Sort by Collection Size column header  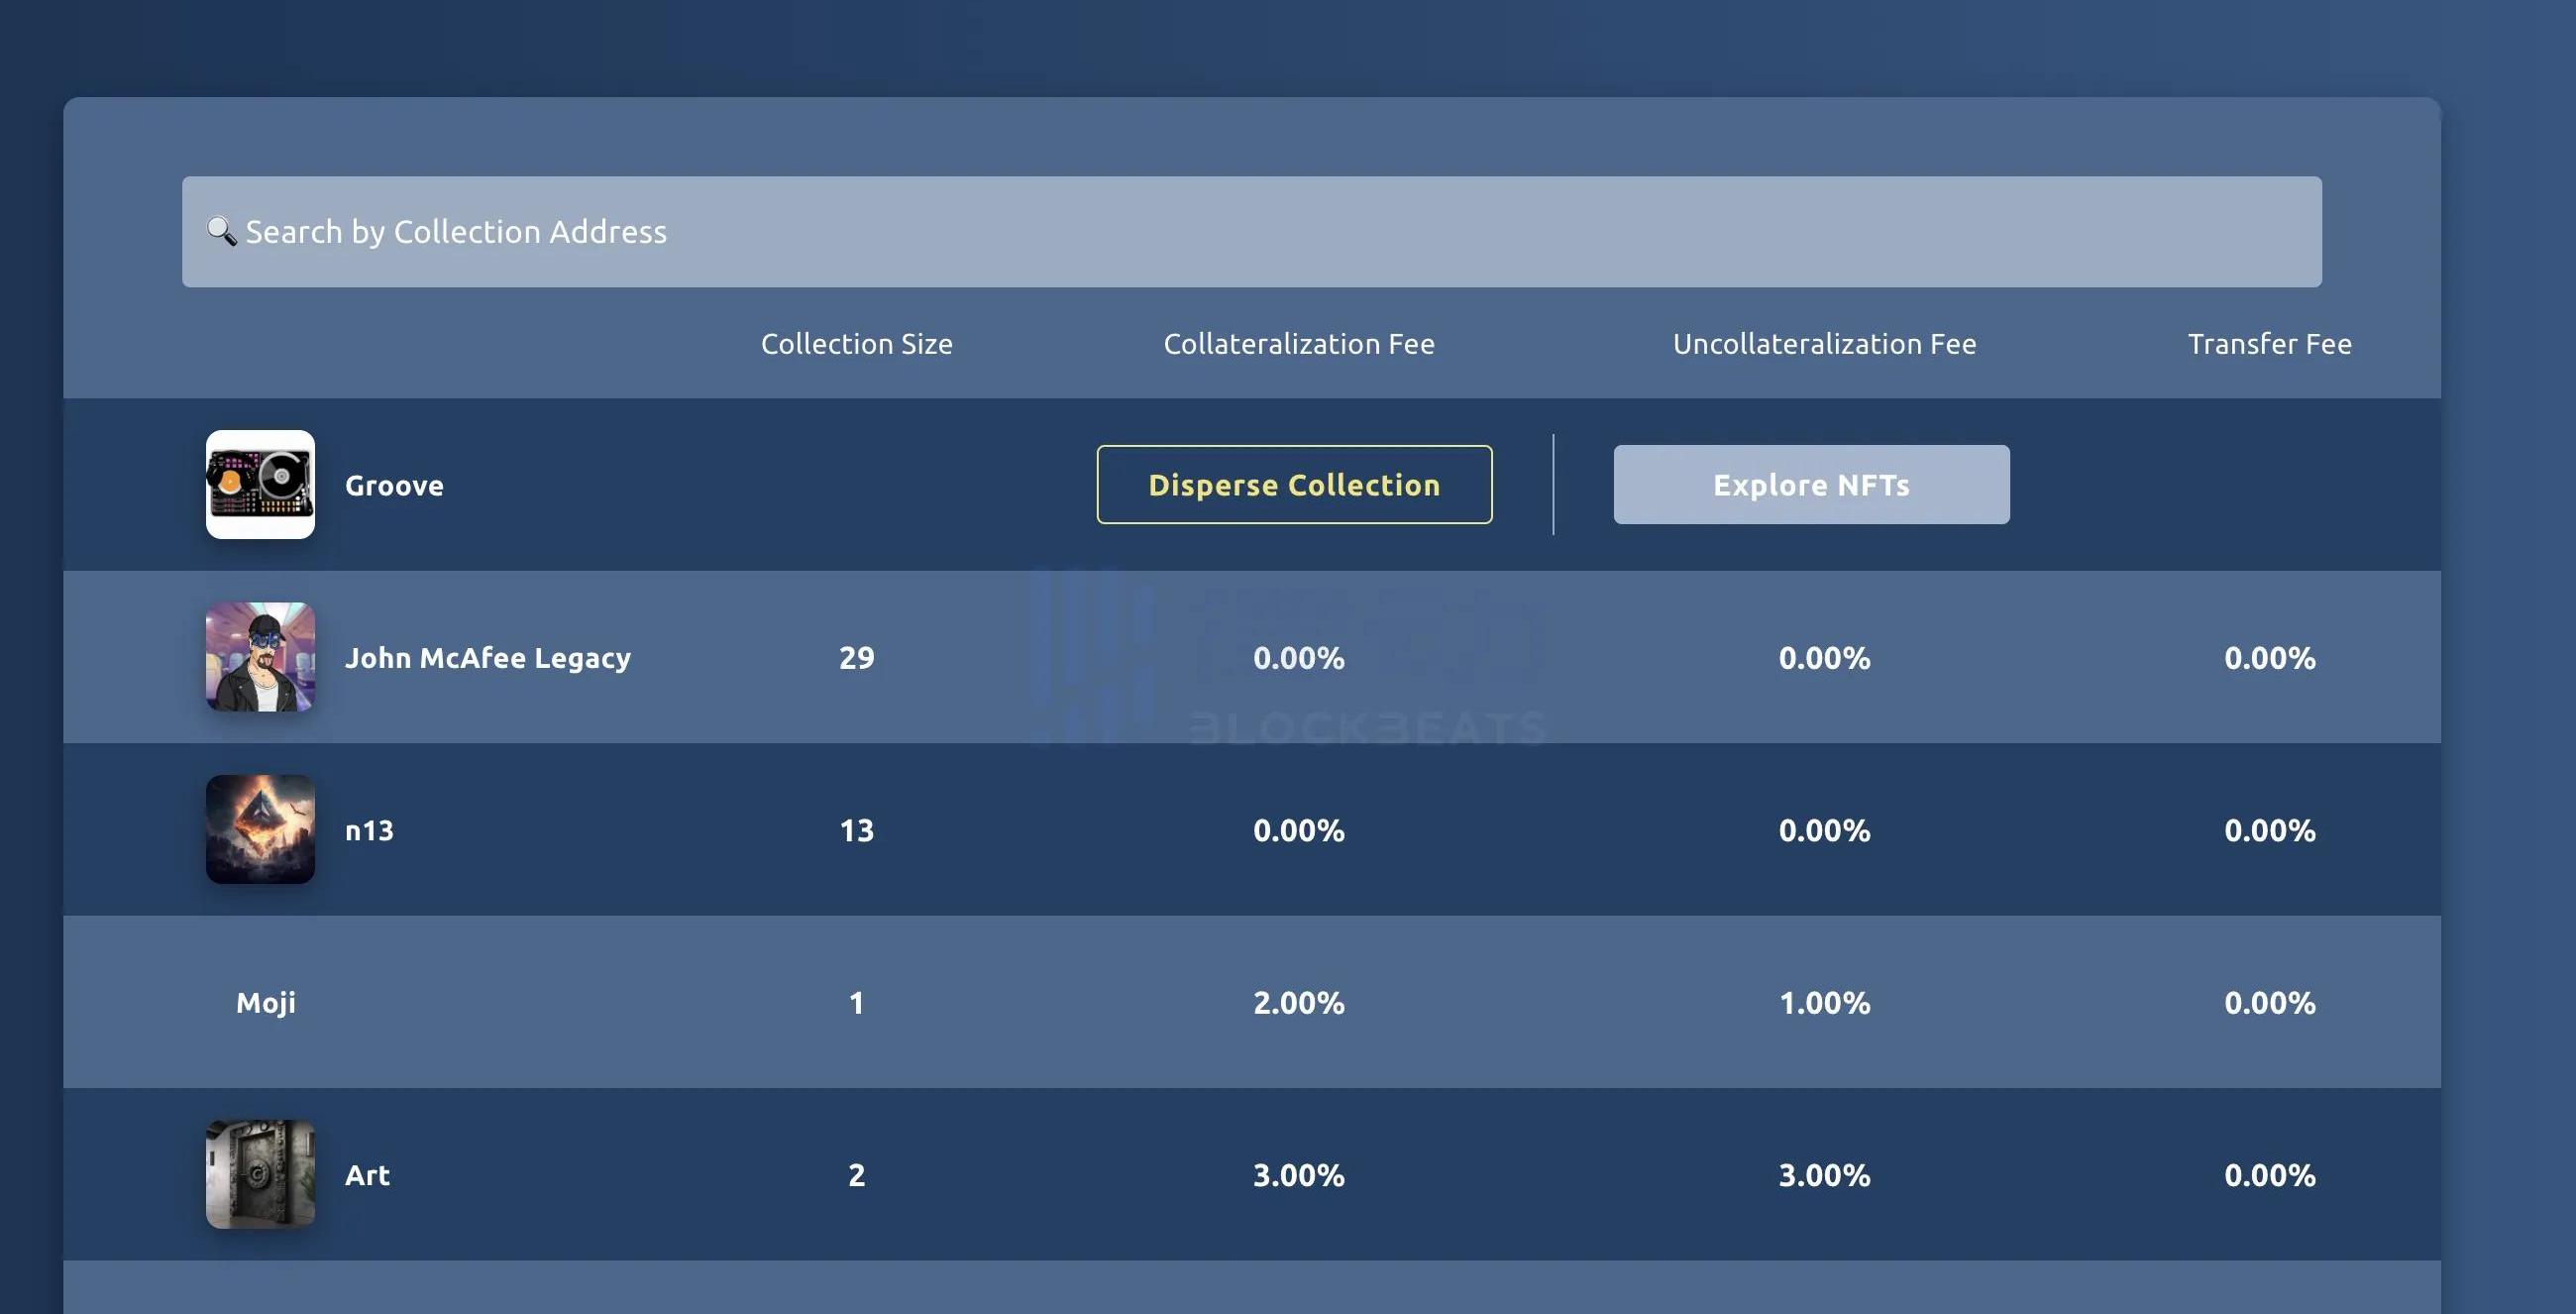point(856,344)
